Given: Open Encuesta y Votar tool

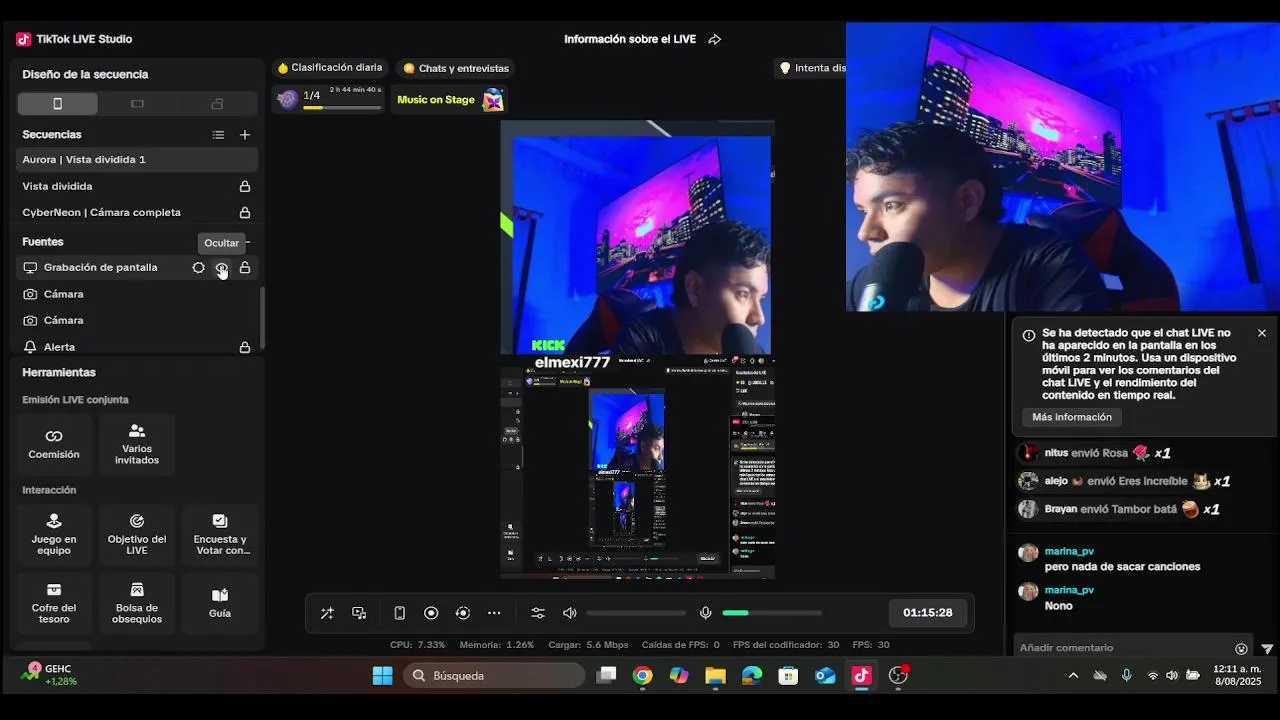Looking at the screenshot, I should click(x=220, y=535).
